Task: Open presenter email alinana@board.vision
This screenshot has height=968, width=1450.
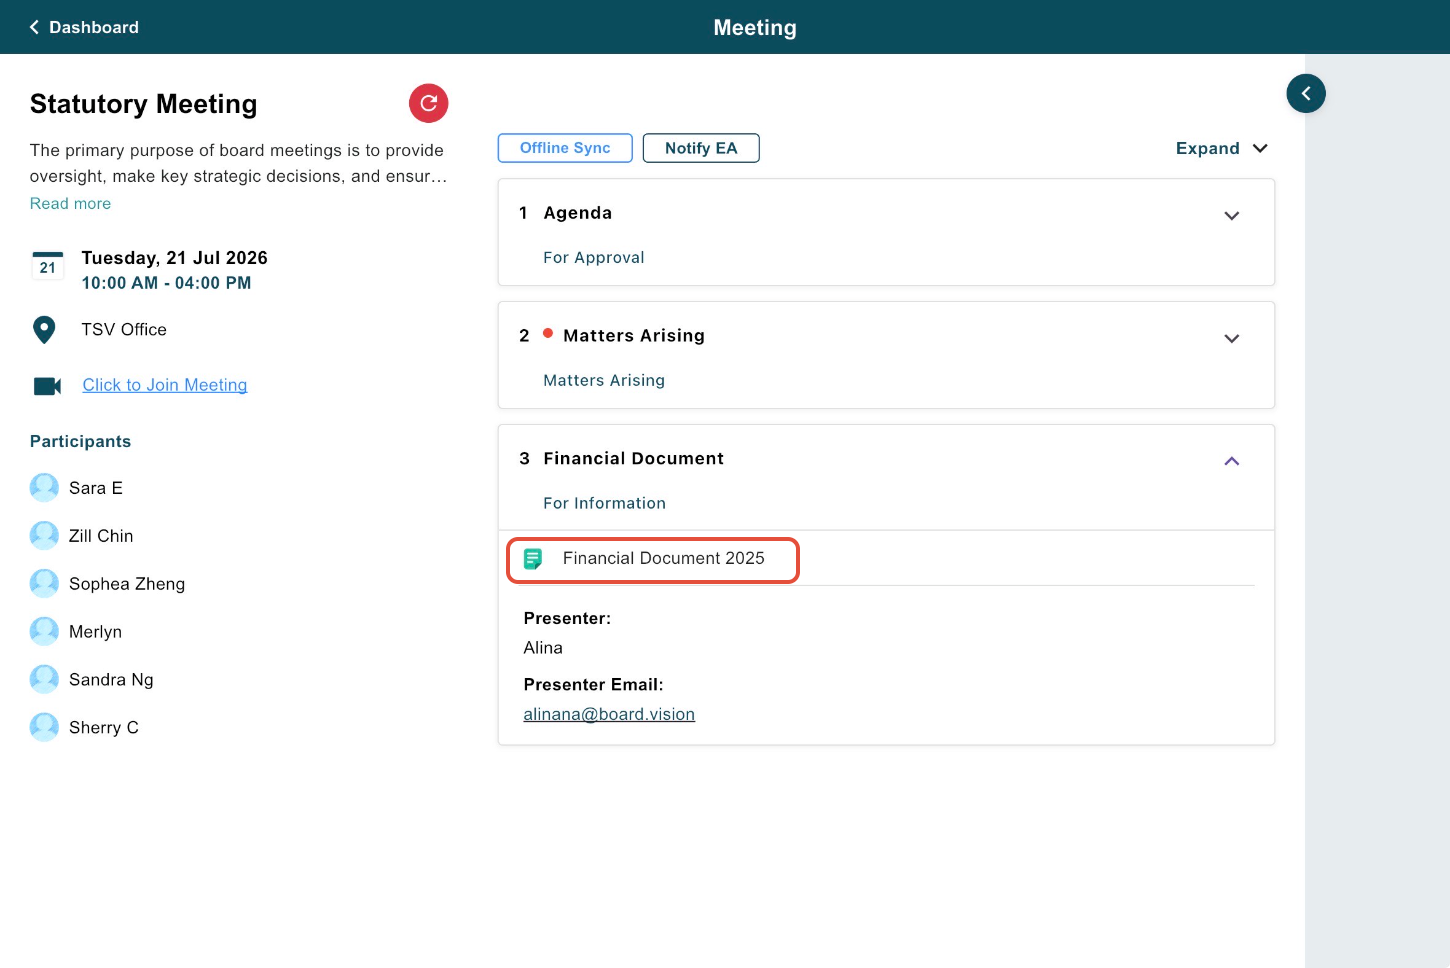Action: tap(609, 714)
